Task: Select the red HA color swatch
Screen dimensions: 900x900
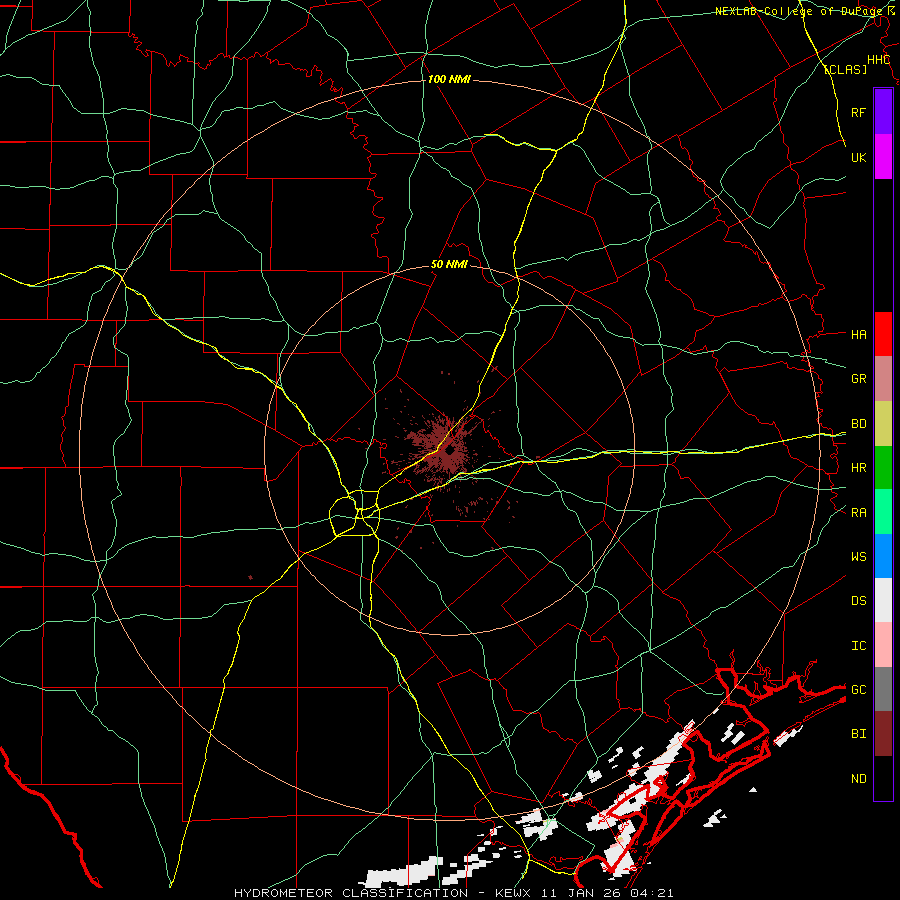Action: (x=883, y=334)
